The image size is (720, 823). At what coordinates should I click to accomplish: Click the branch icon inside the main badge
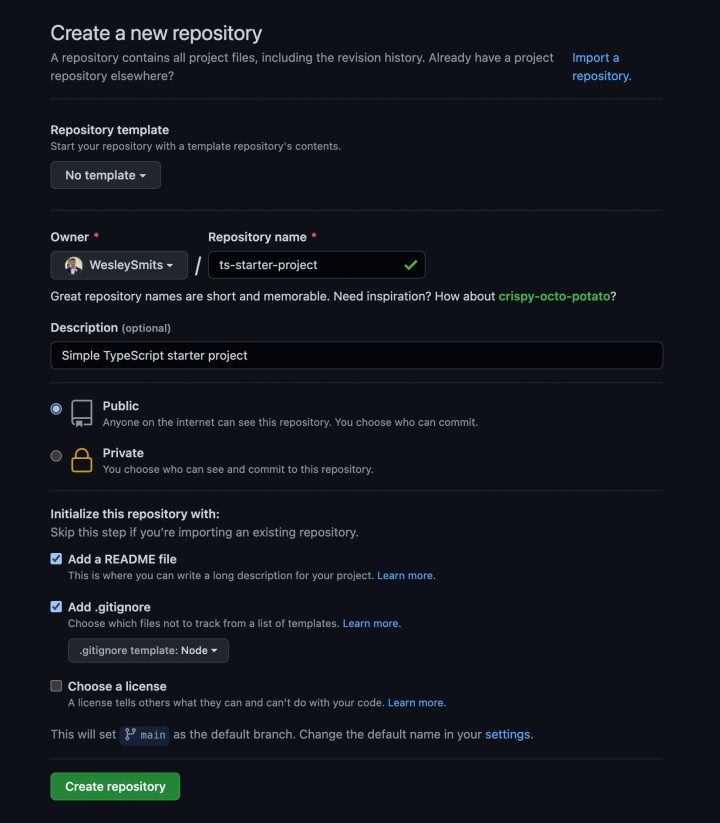point(131,734)
